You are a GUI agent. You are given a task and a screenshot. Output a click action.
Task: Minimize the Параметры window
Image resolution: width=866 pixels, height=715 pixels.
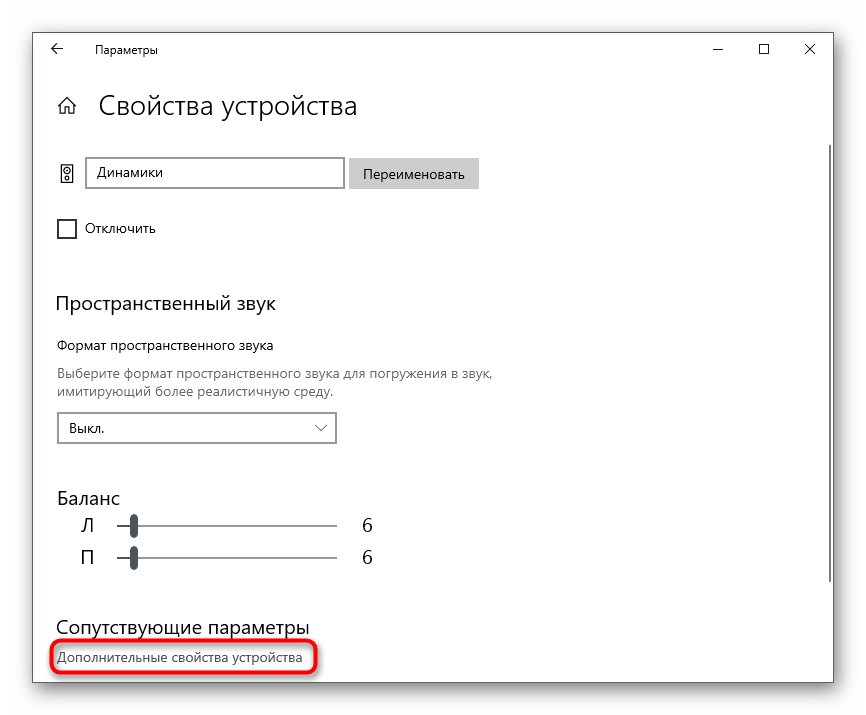[x=718, y=49]
